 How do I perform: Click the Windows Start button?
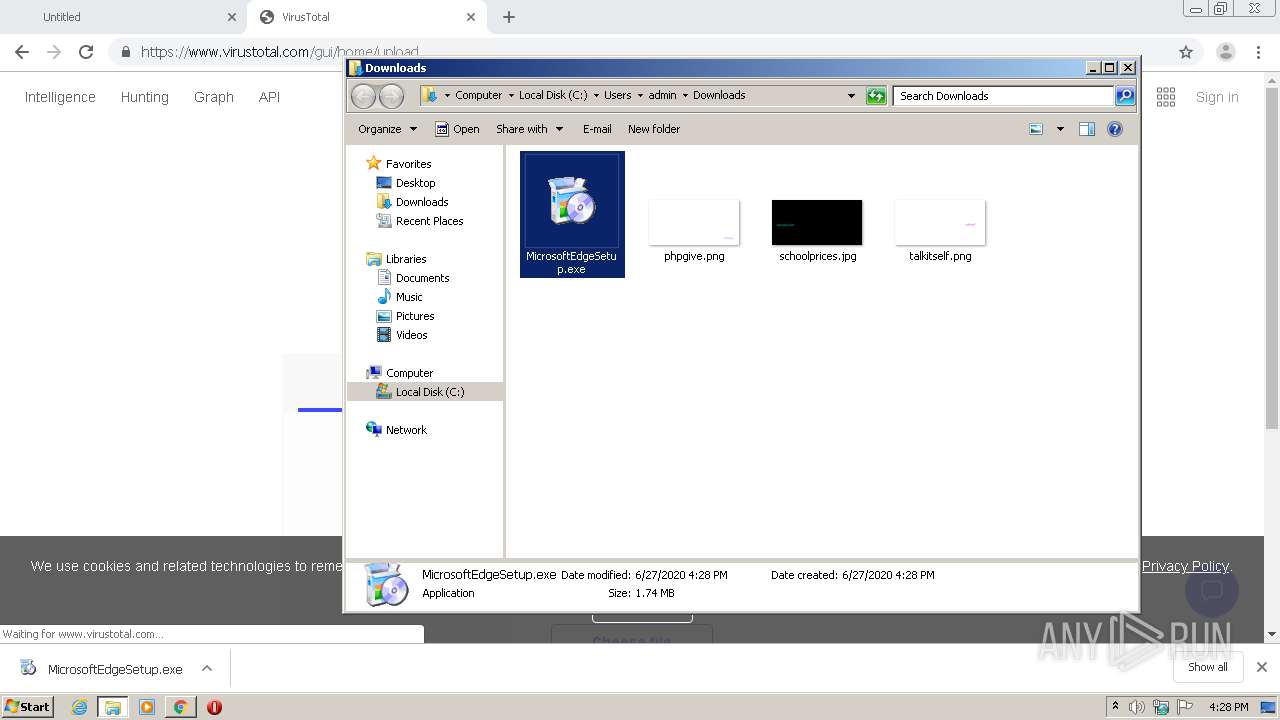[28, 707]
